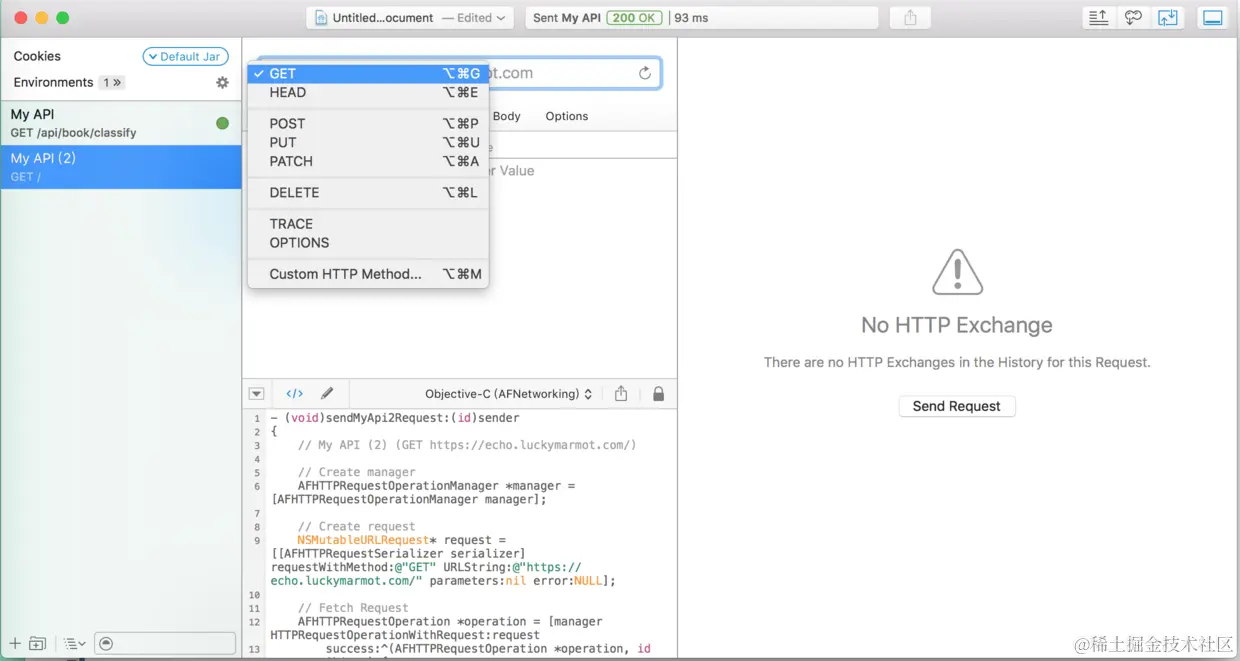Create a new group folder
Image resolution: width=1240 pixels, height=661 pixels.
(37, 643)
